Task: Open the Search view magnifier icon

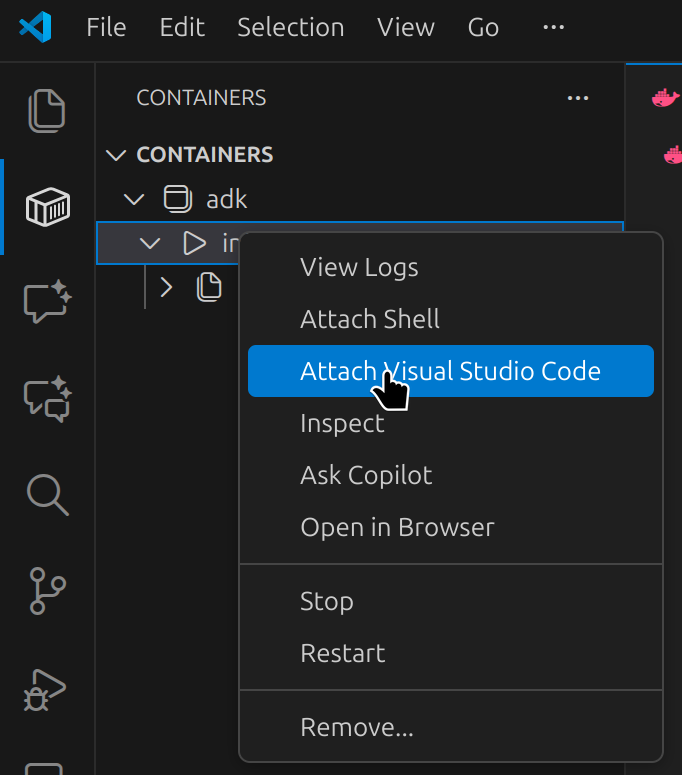Action: click(x=47, y=494)
